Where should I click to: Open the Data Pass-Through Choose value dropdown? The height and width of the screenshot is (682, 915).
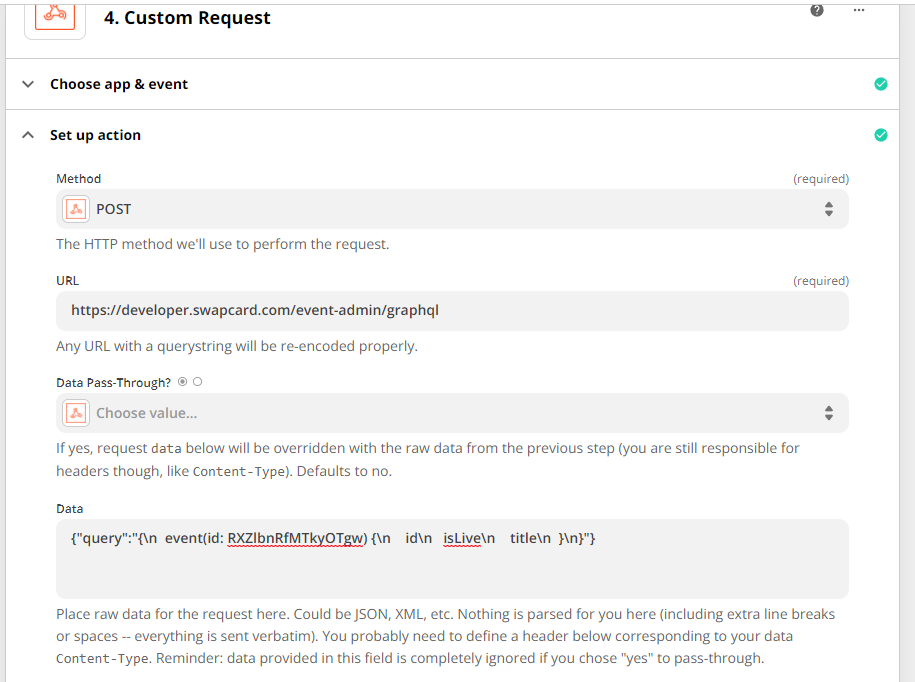pyautogui.click(x=452, y=413)
